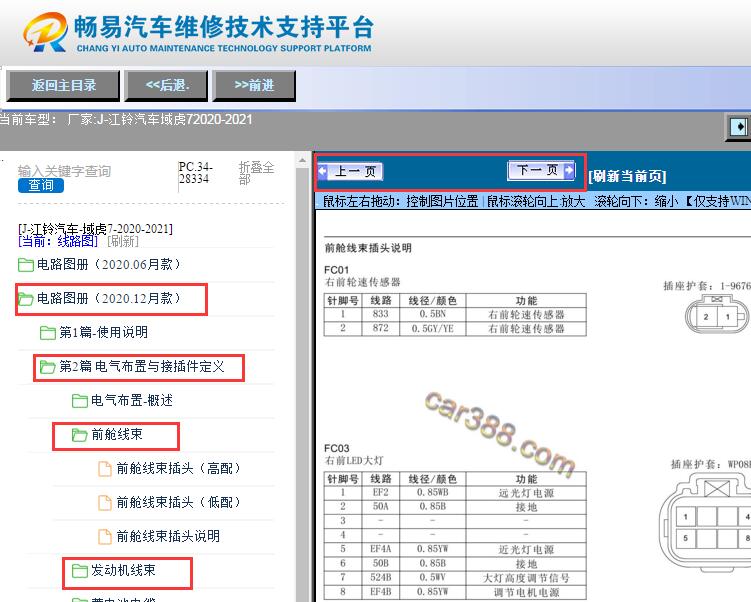Click the 872 wire cell in FC01 table
This screenshot has width=751, height=602.
380,329
